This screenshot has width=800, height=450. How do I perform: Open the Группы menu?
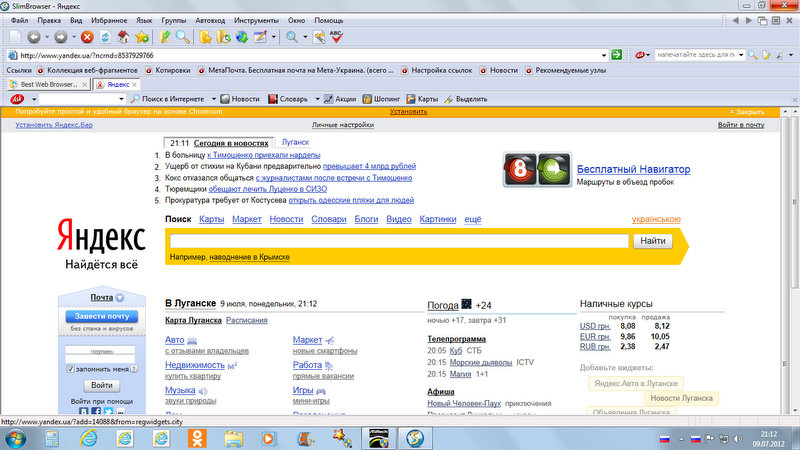tap(173, 20)
